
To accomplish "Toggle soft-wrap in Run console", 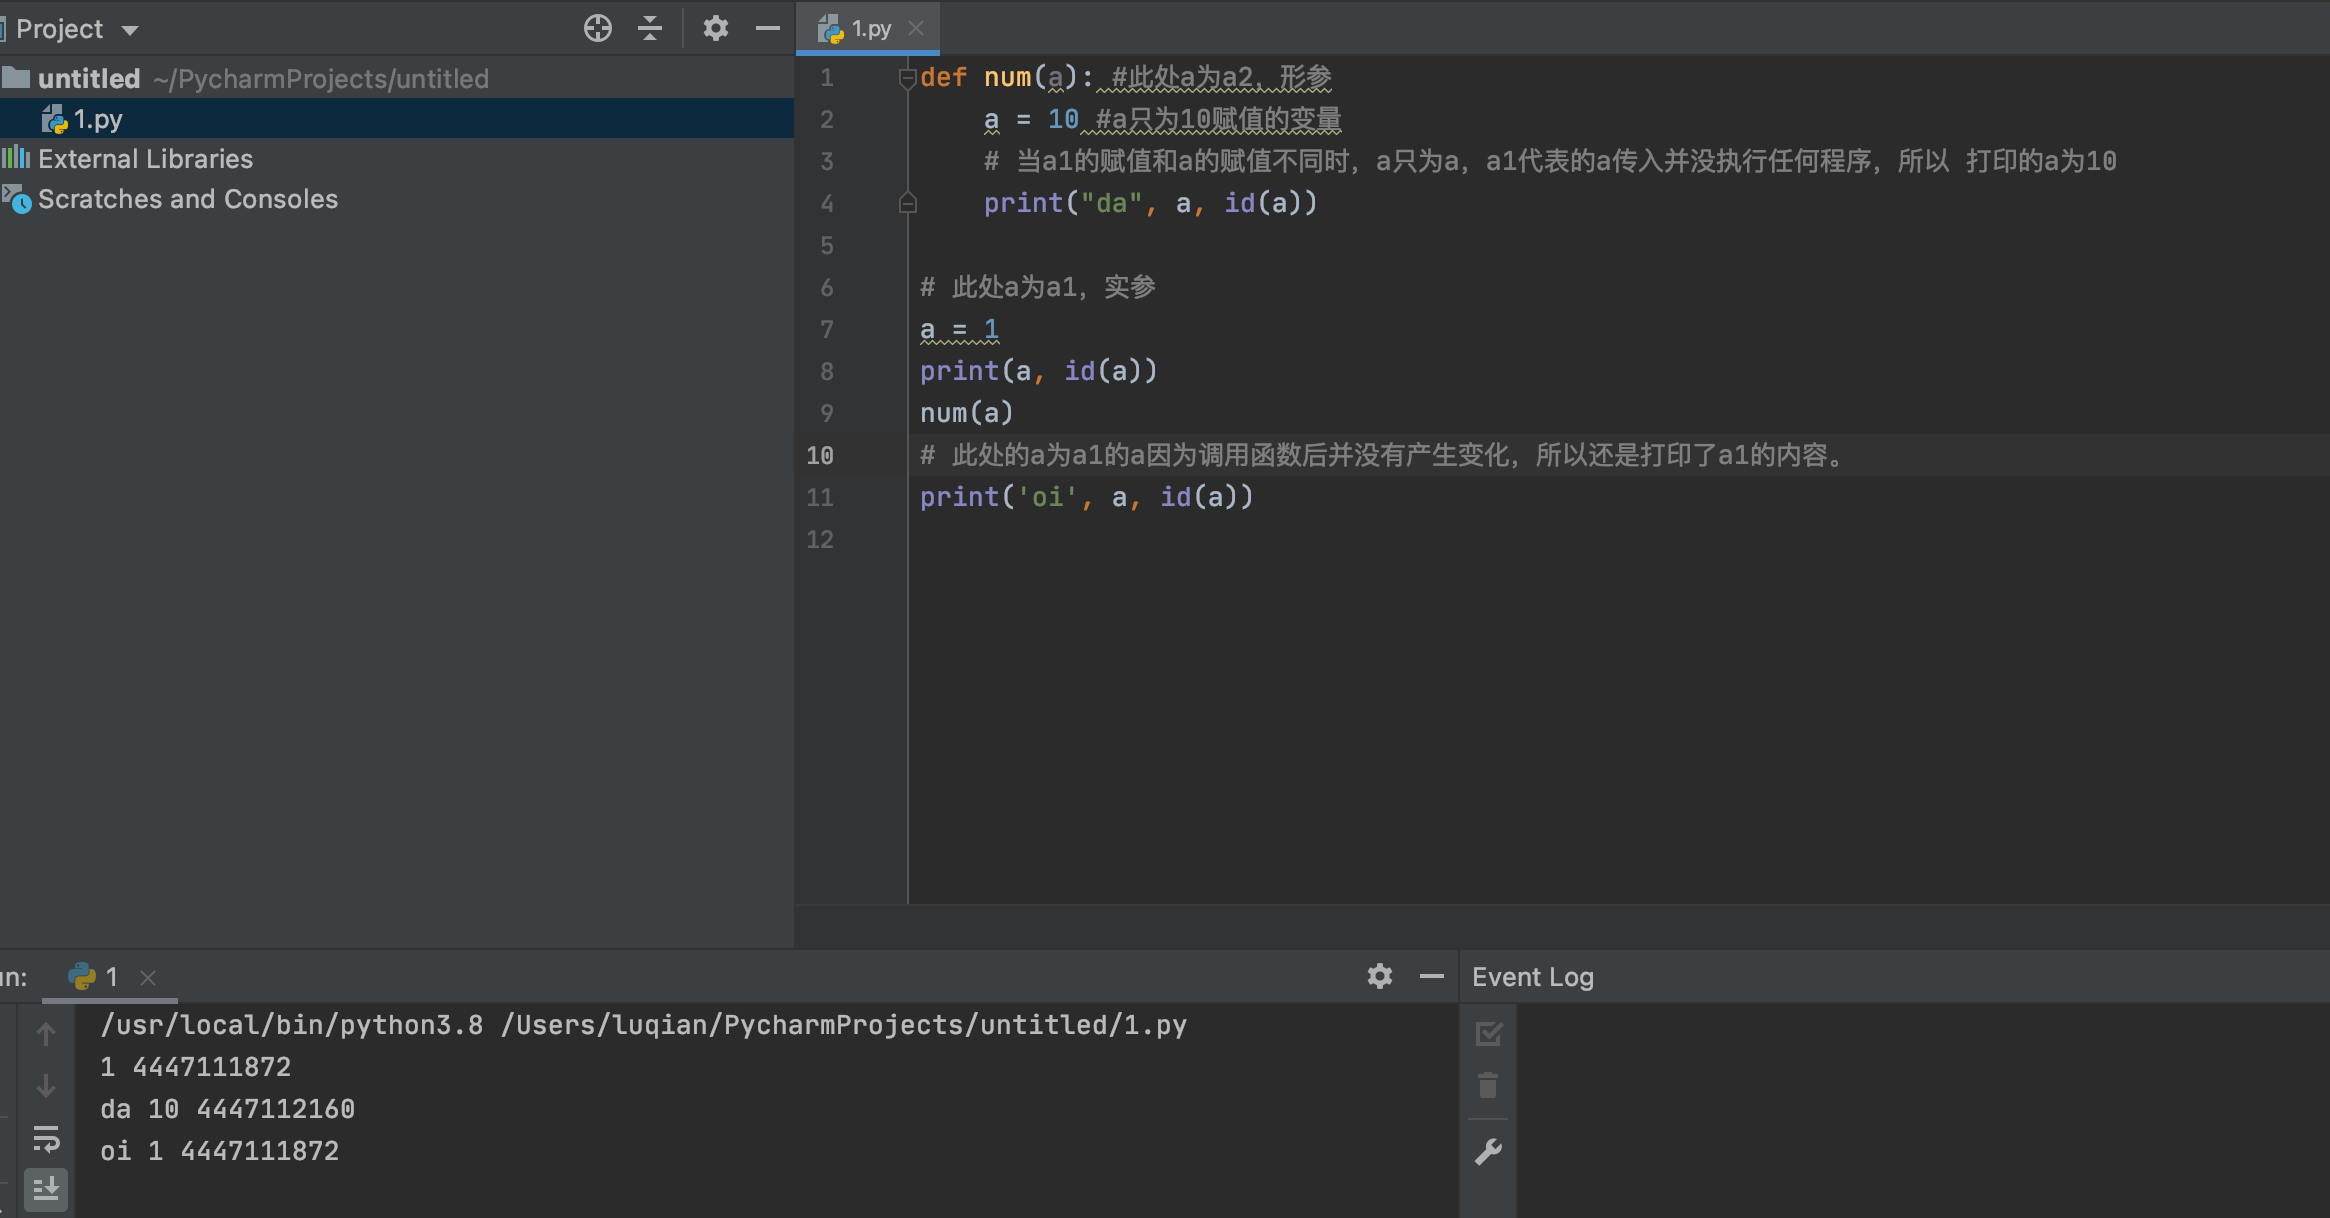I will (46, 1138).
